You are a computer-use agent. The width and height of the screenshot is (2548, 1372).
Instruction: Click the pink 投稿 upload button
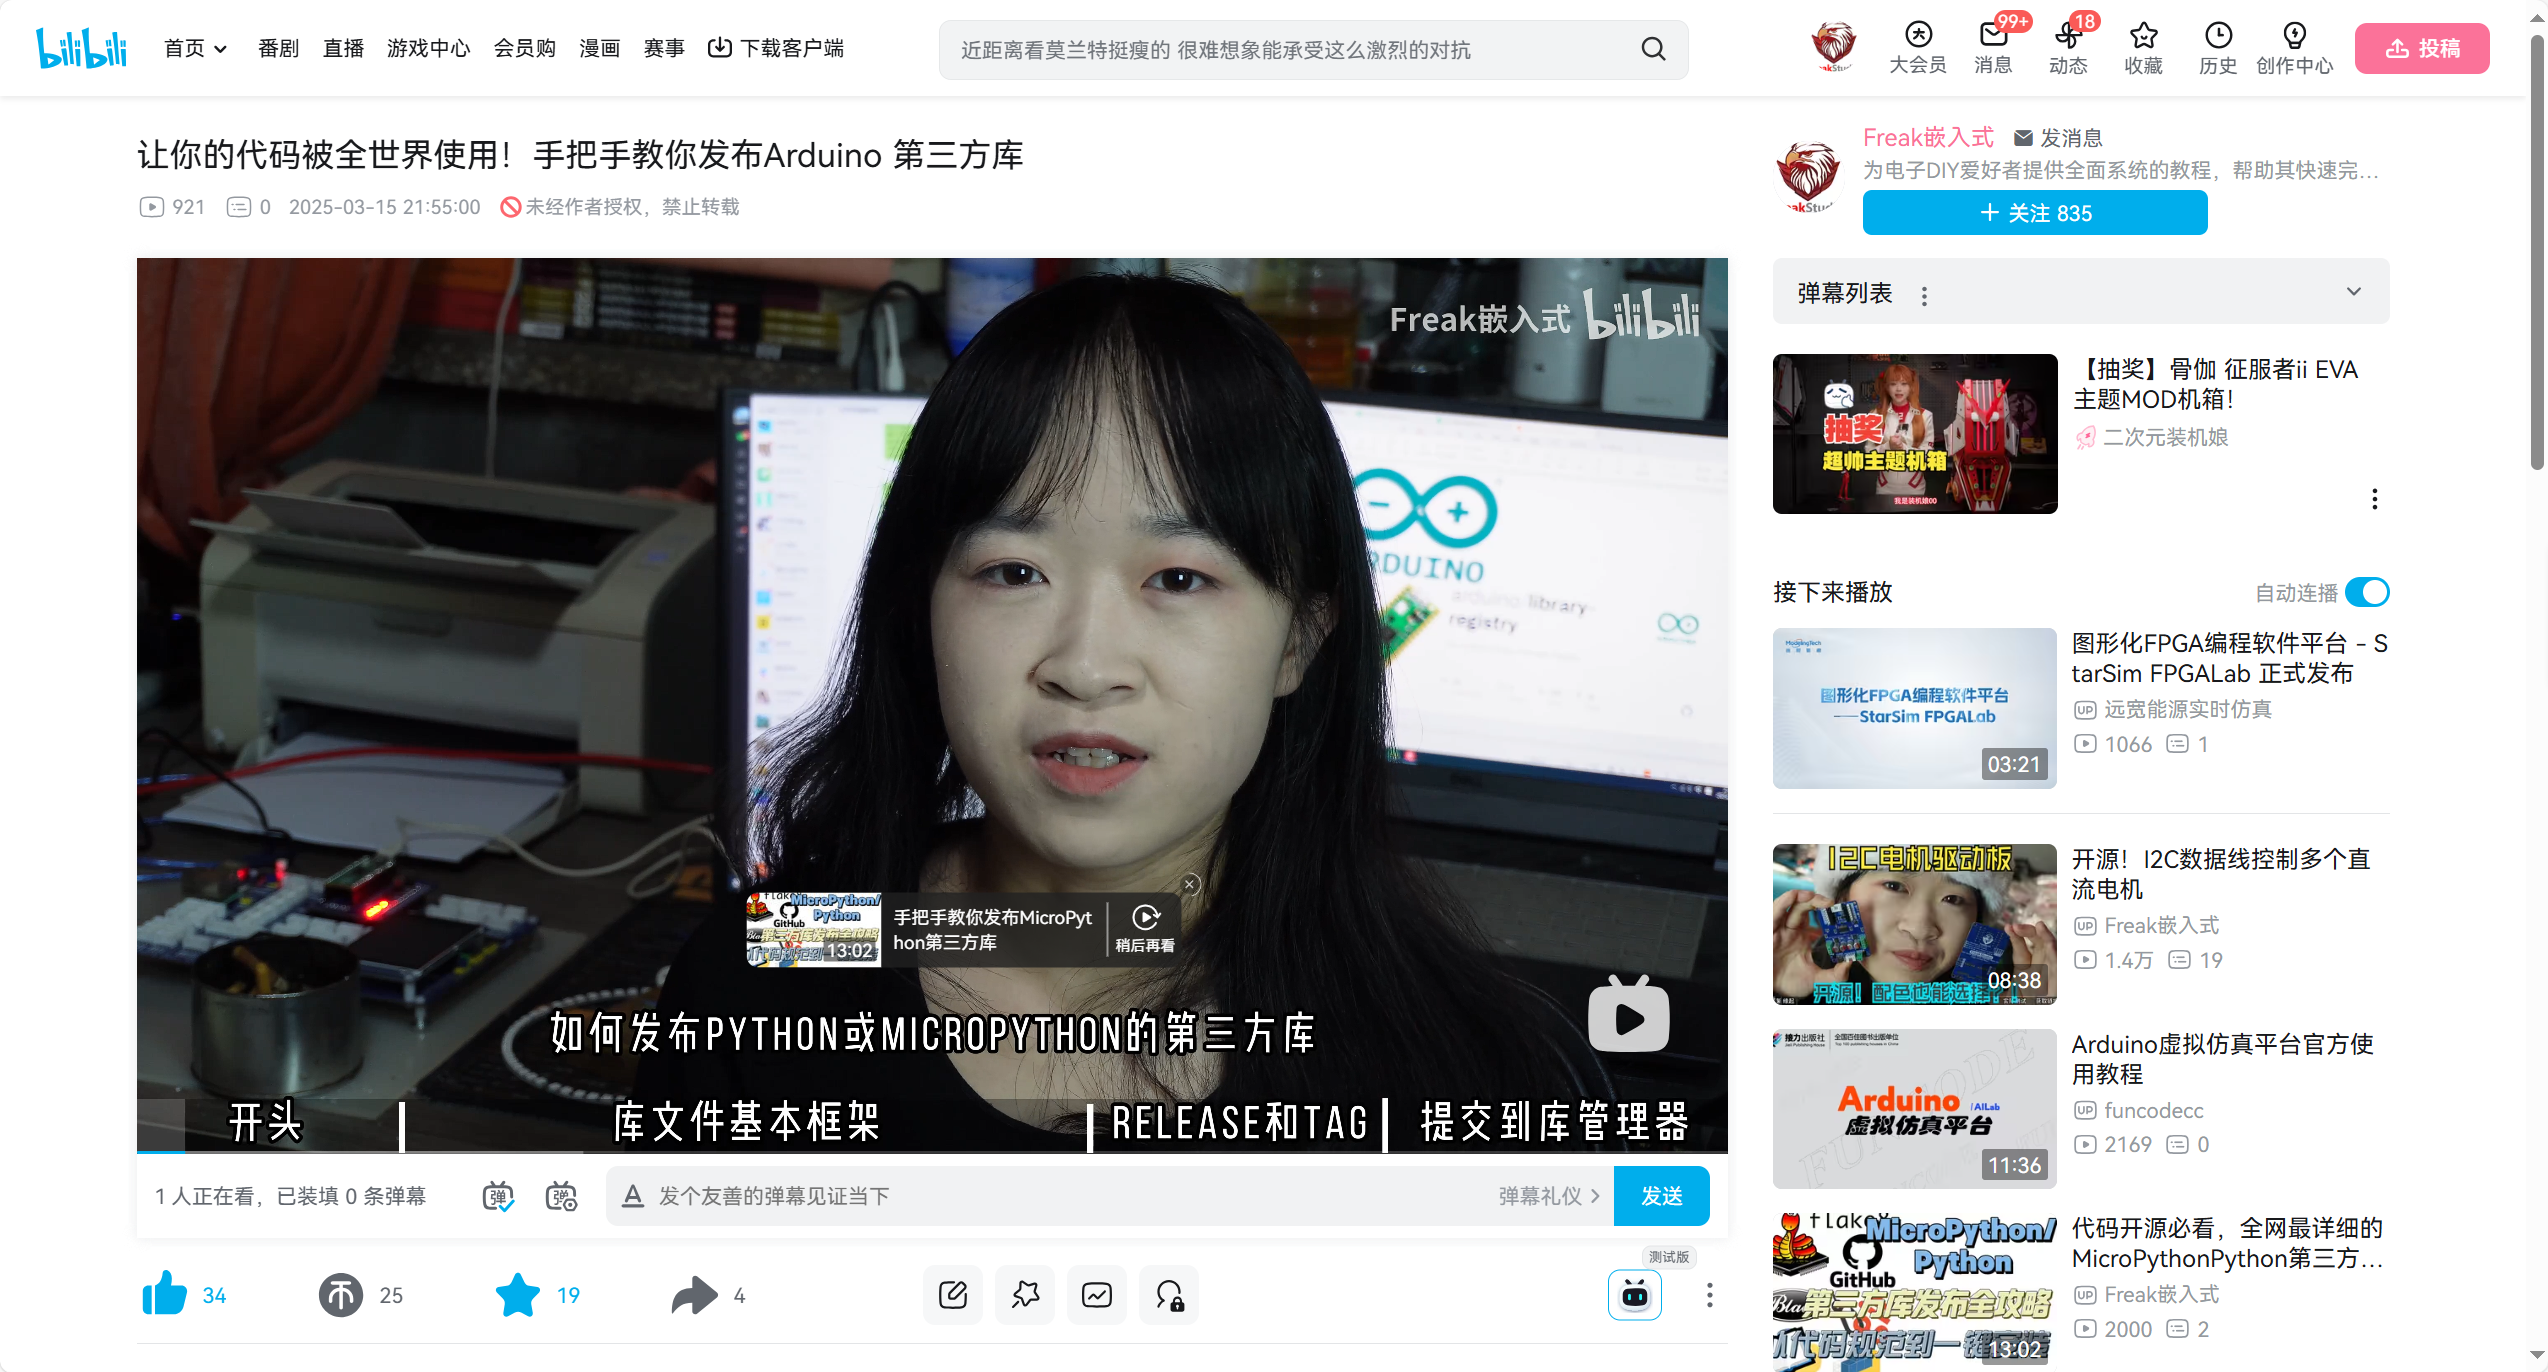tap(2421, 48)
